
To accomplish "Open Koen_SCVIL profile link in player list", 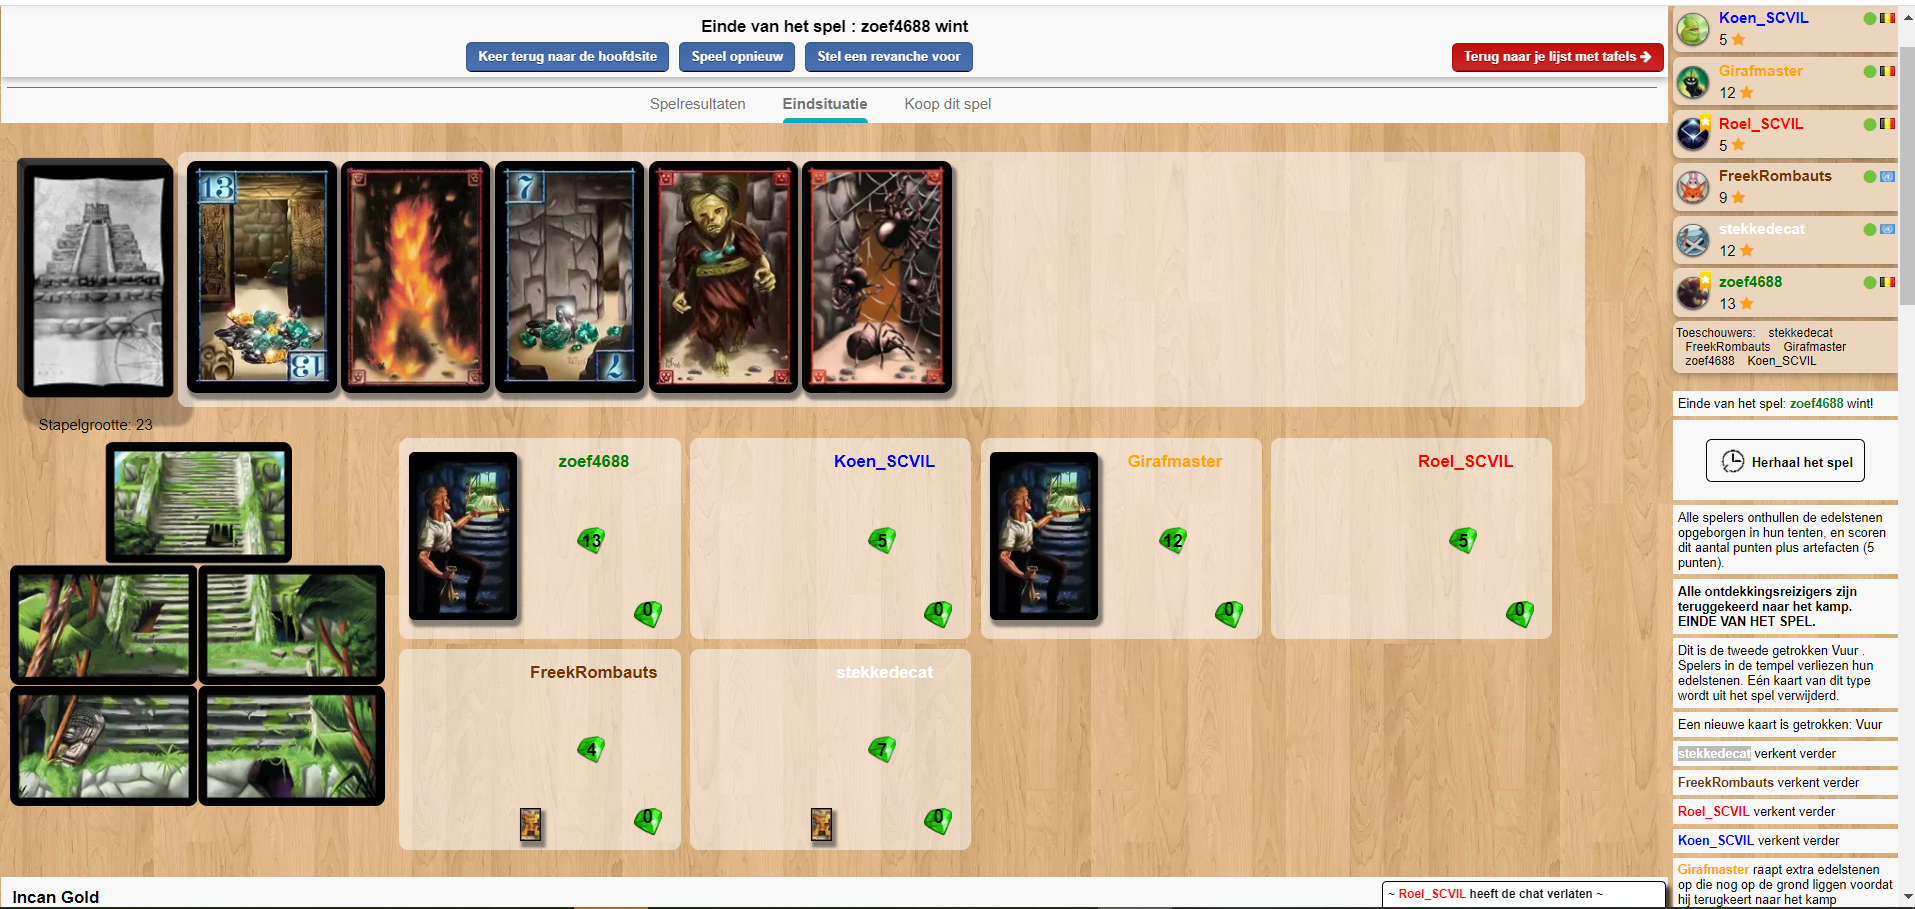I will [x=1763, y=18].
